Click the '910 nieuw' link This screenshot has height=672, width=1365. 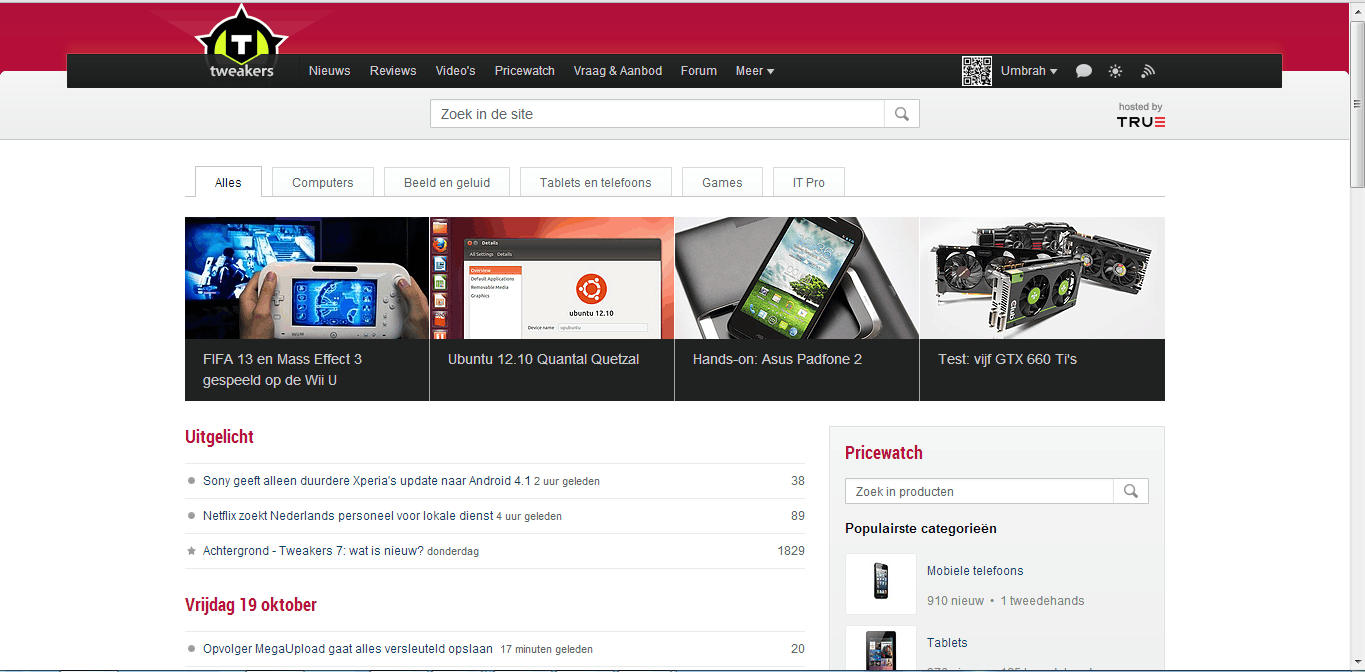(x=955, y=601)
